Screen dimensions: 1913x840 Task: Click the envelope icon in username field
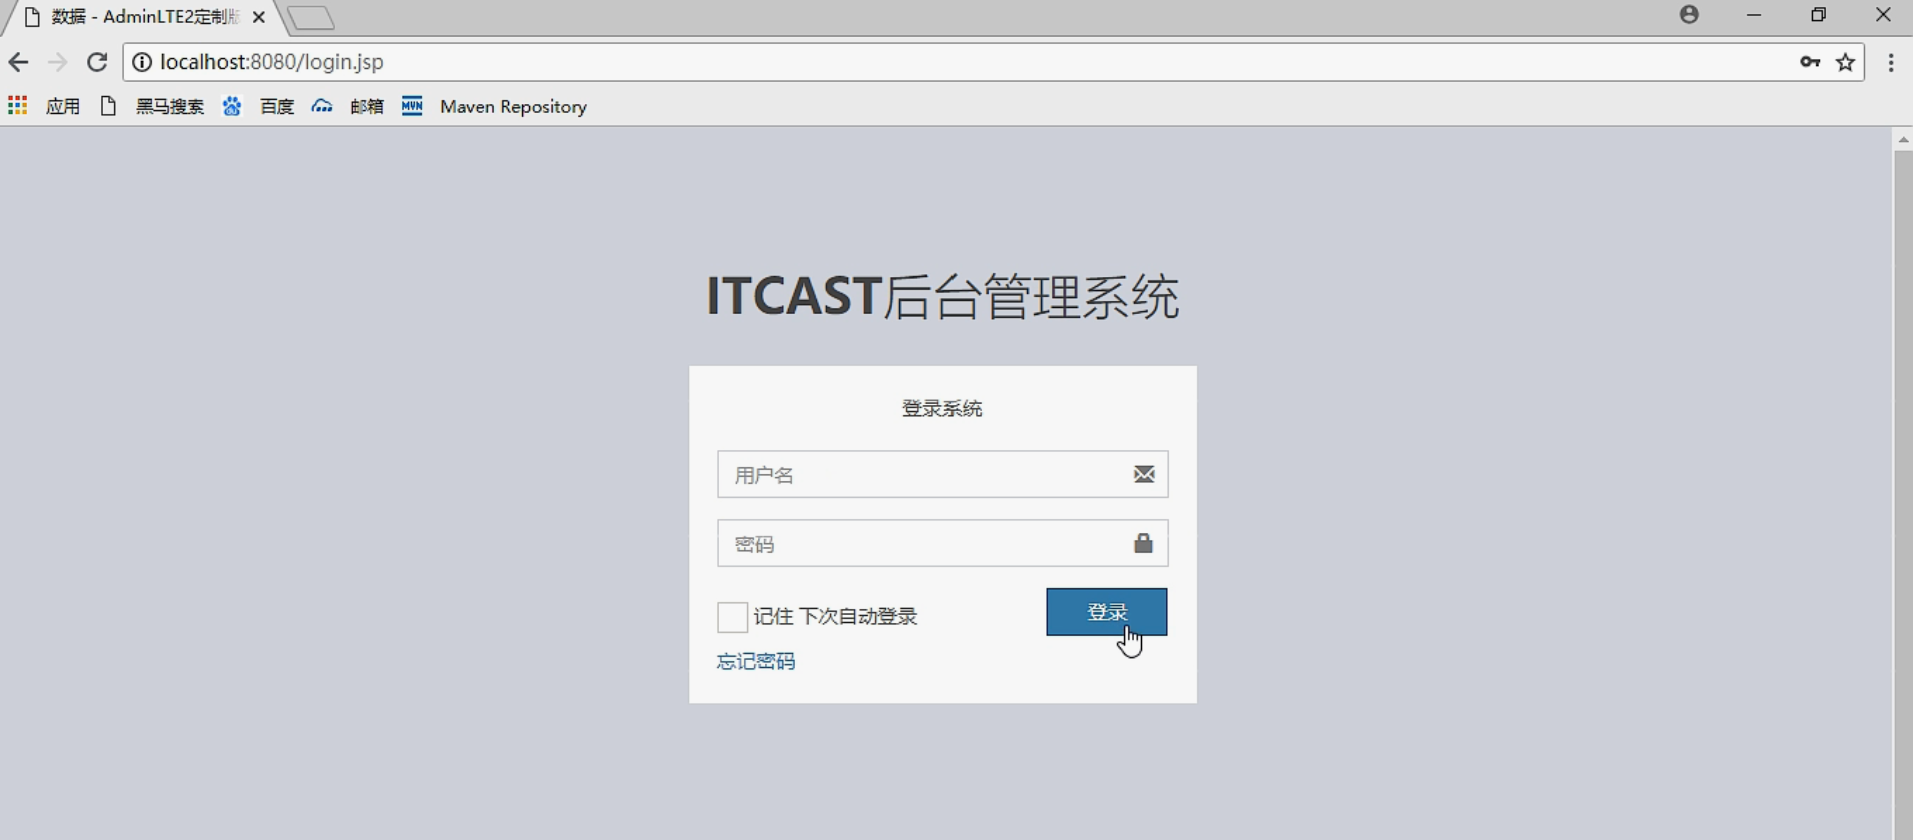point(1144,474)
